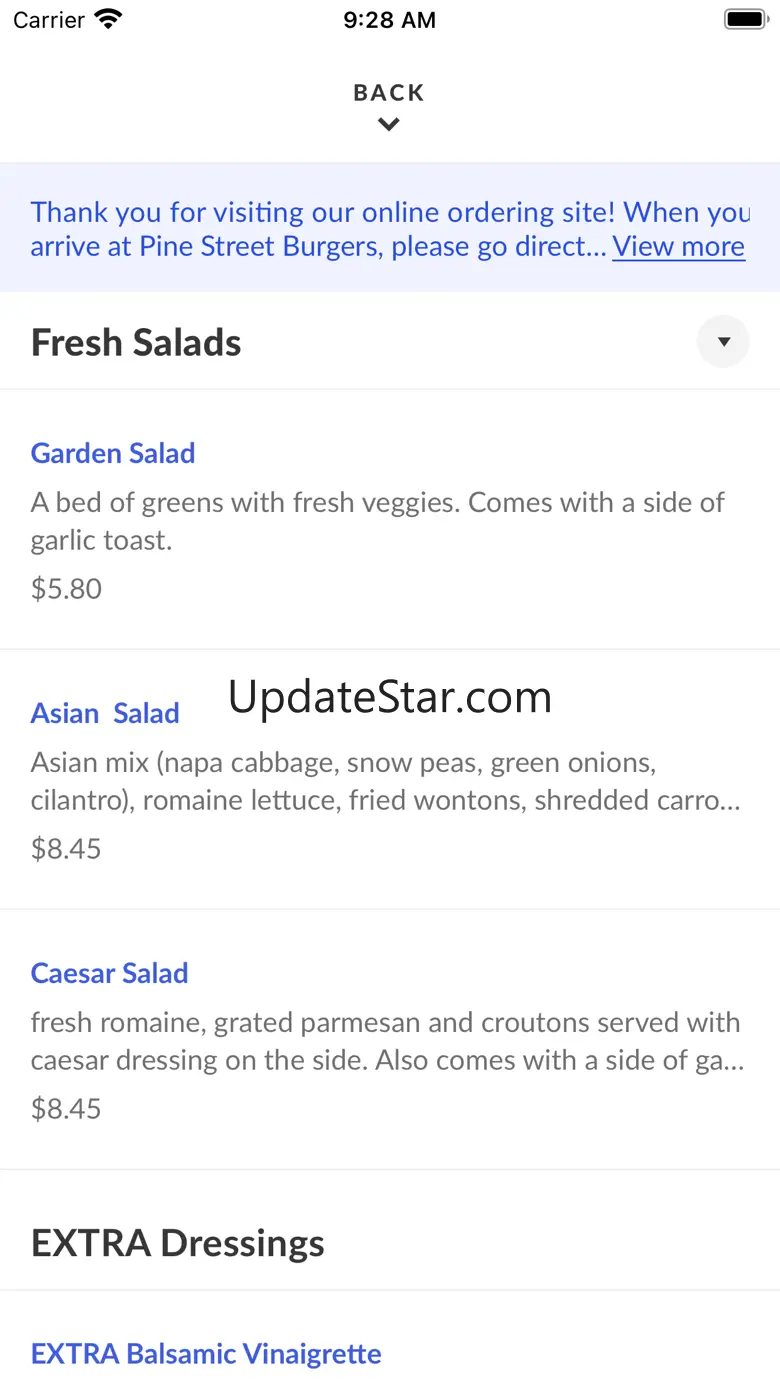Choose the Caesar Salad title
Viewport: 780px width, 1387px height.
110,973
